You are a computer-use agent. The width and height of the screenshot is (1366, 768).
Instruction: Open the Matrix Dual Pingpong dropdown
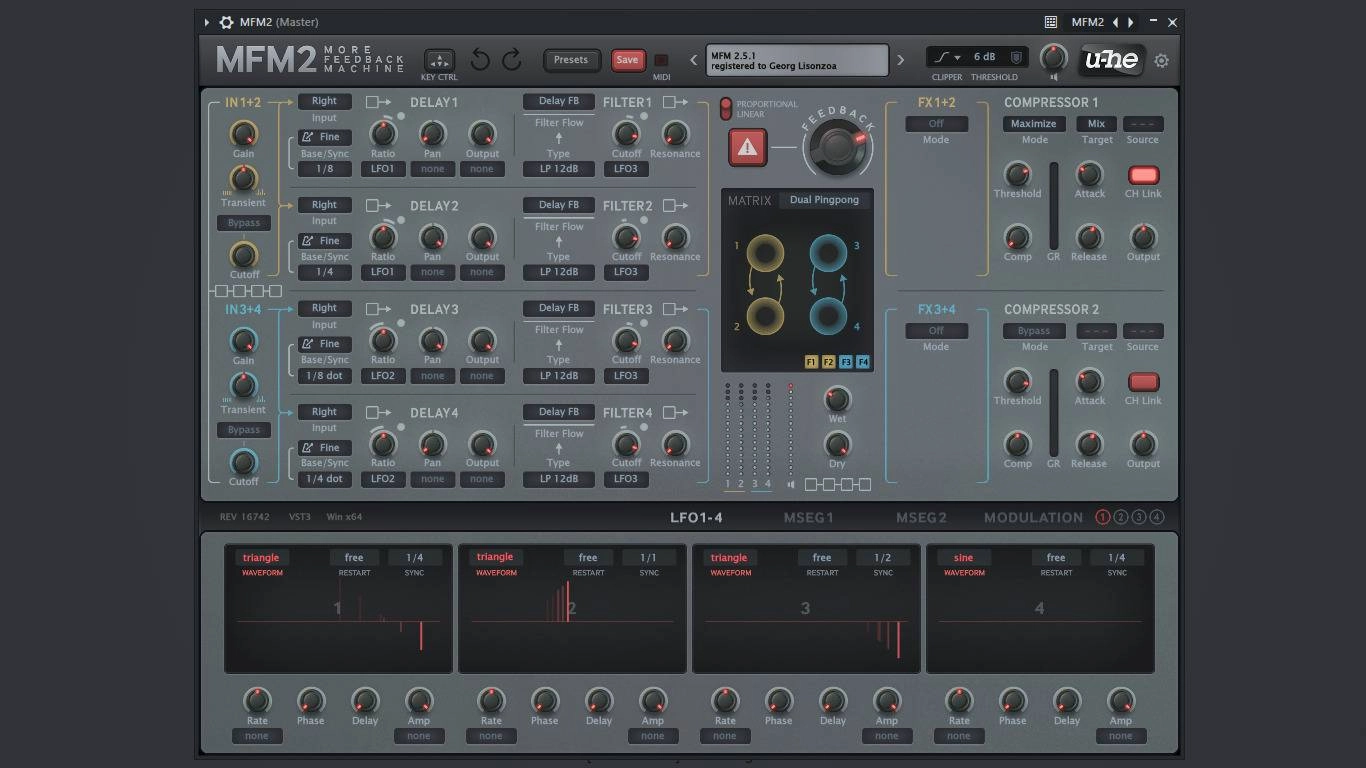pos(824,200)
